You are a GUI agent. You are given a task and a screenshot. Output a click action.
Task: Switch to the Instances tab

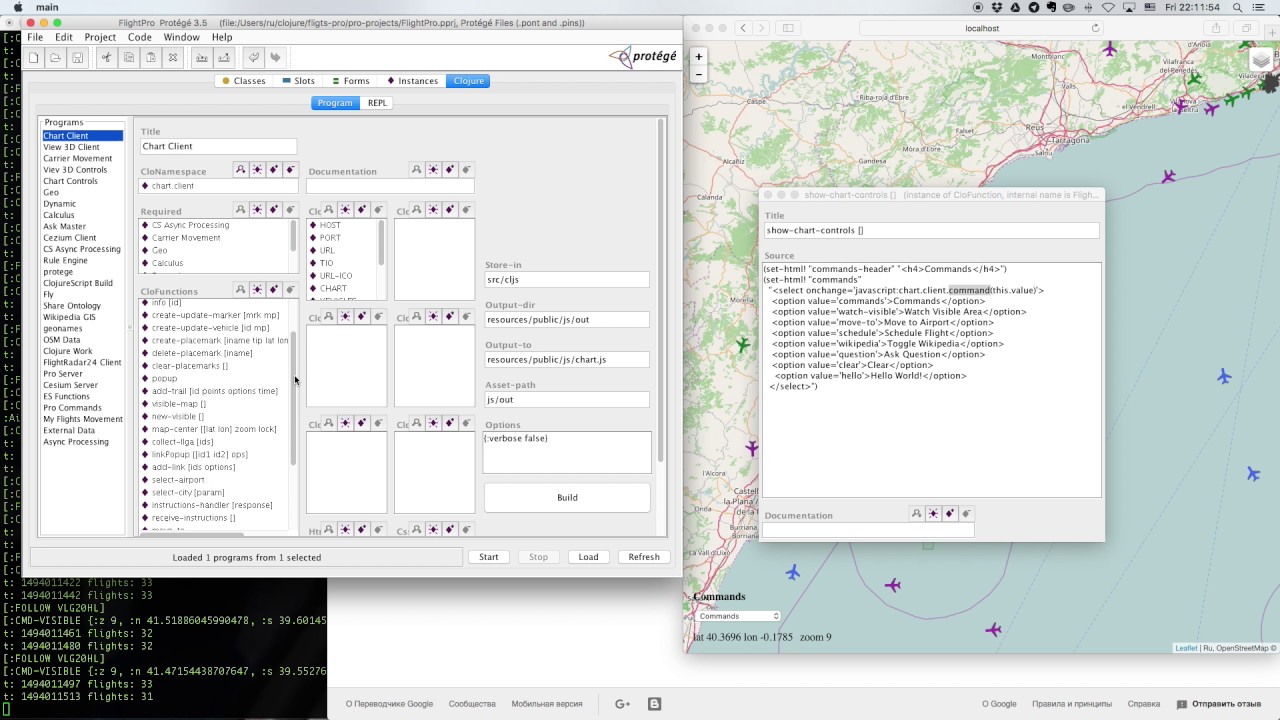click(x=412, y=81)
